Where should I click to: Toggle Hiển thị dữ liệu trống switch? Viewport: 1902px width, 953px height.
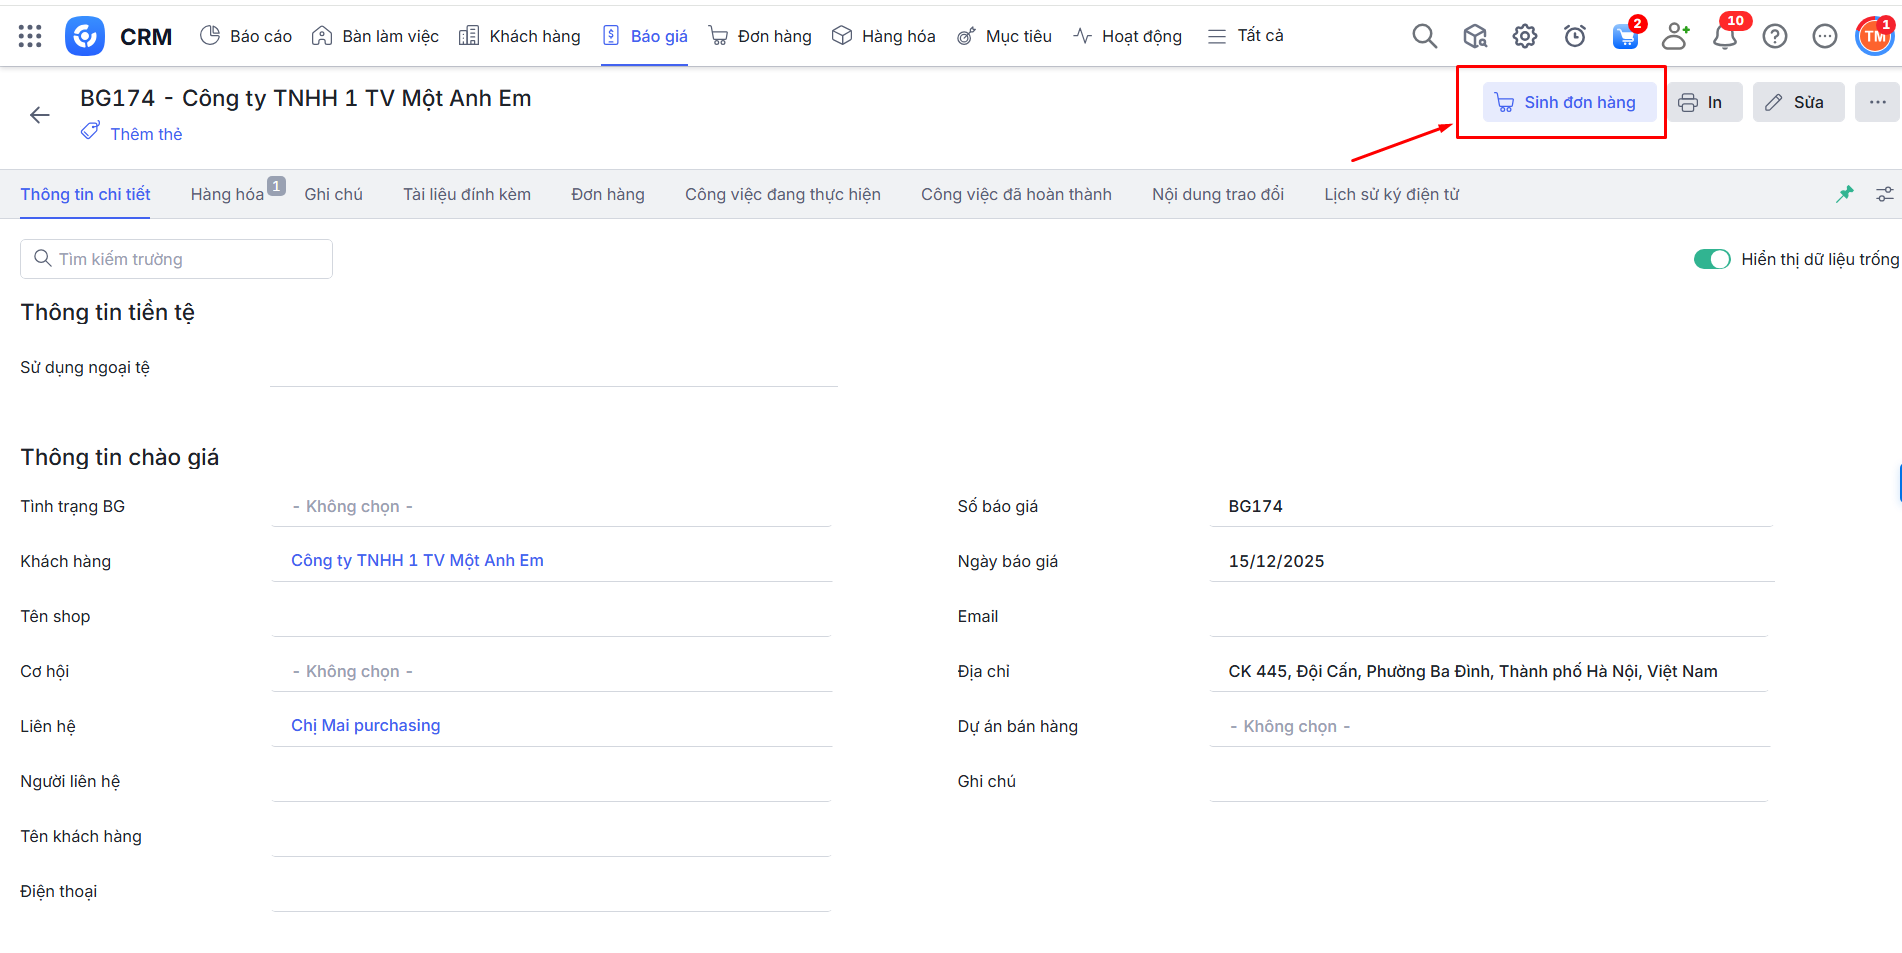click(x=1711, y=259)
